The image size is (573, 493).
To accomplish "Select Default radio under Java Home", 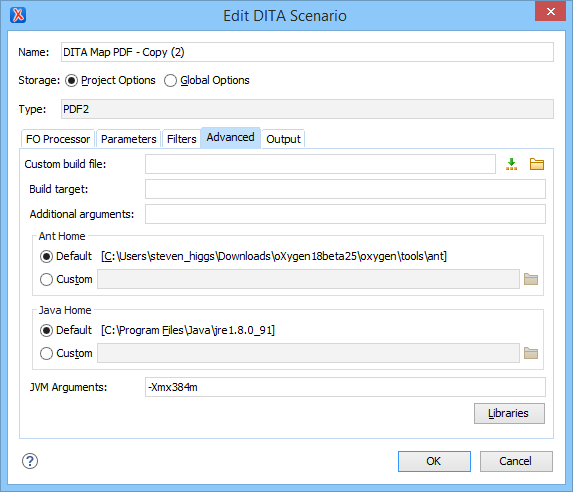I will 46,330.
